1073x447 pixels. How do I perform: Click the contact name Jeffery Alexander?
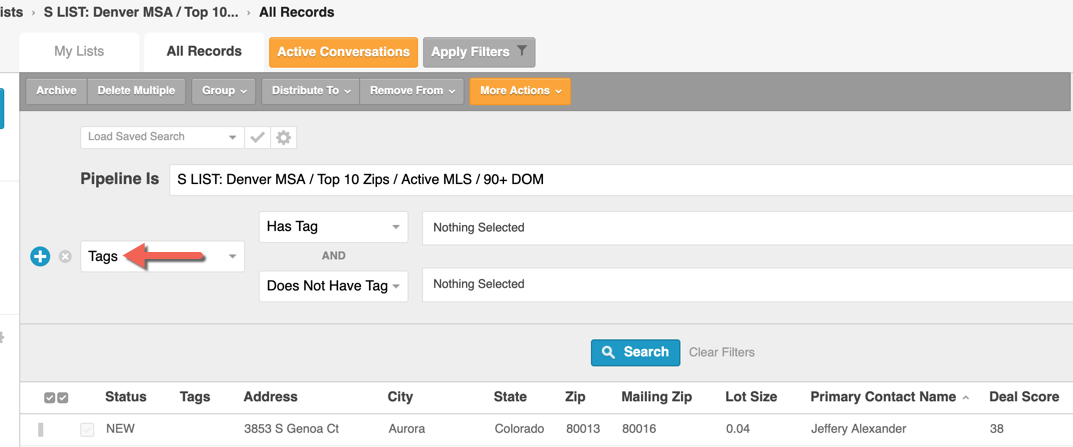point(859,429)
